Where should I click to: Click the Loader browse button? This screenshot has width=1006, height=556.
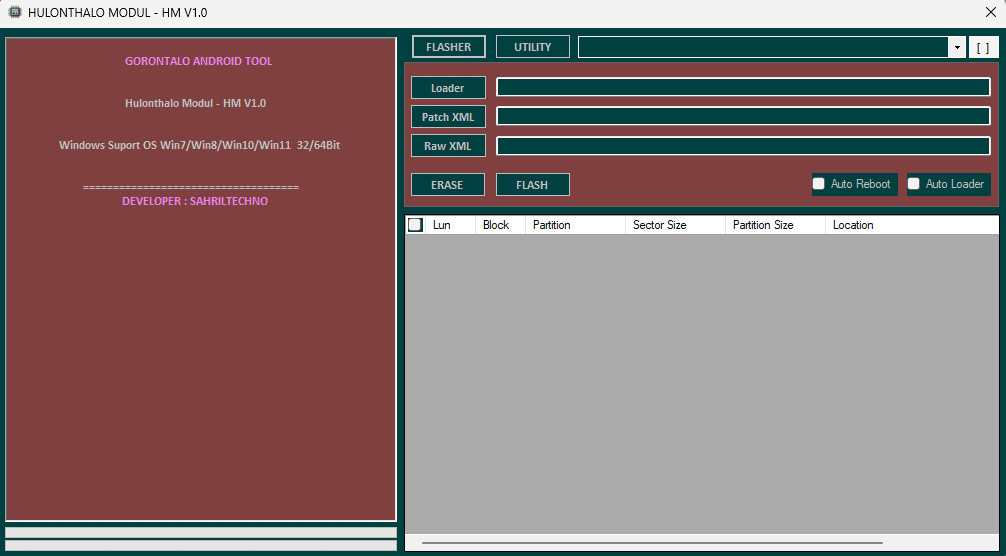tap(447, 88)
